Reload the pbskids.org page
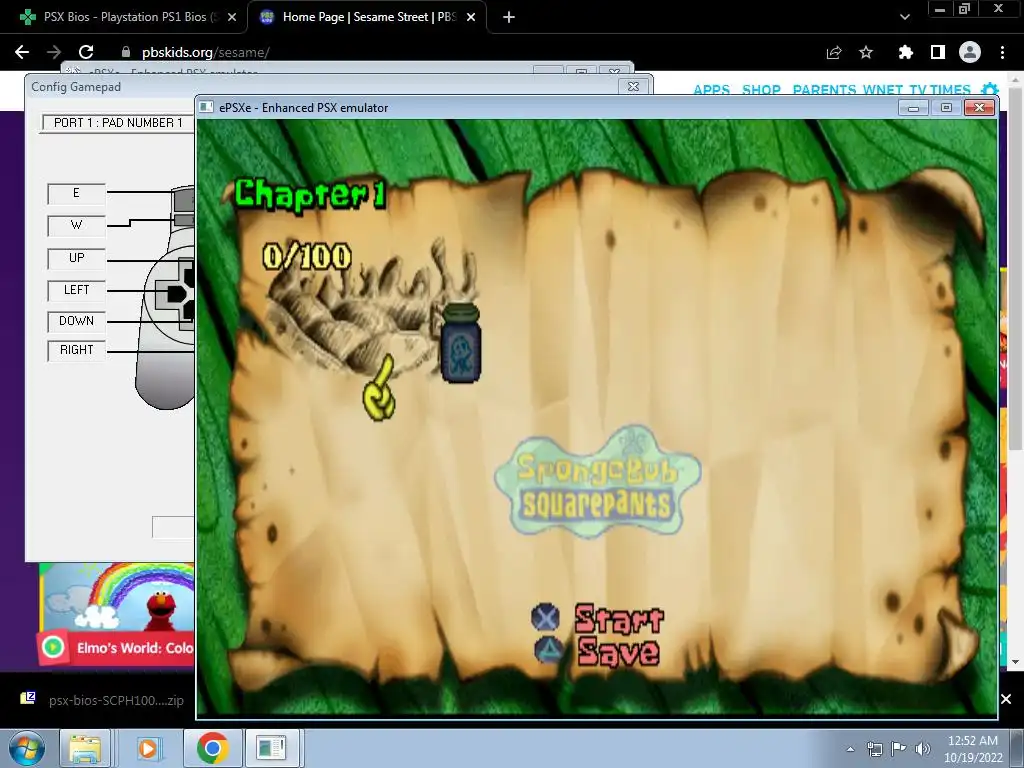 click(86, 52)
